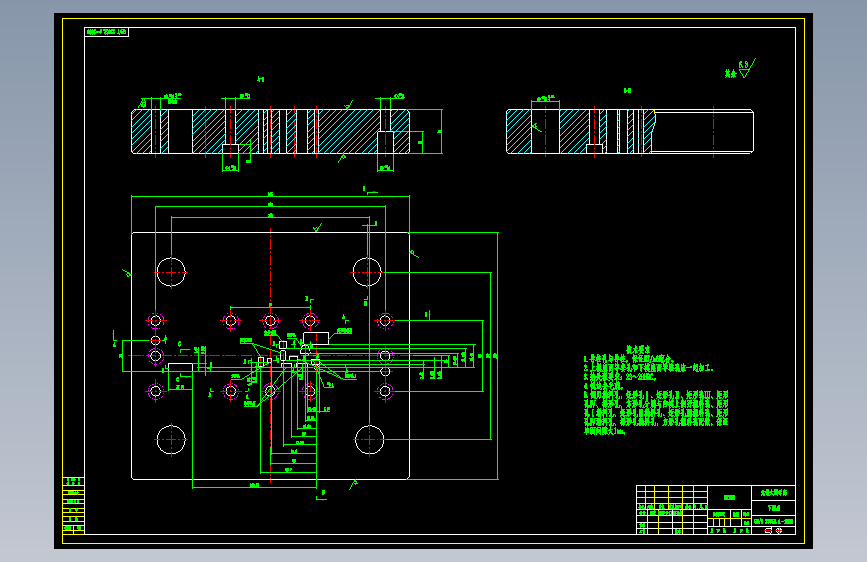Click the yellow revision table beside the left margin
Screen dimensions: 867x562
click(x=74, y=506)
